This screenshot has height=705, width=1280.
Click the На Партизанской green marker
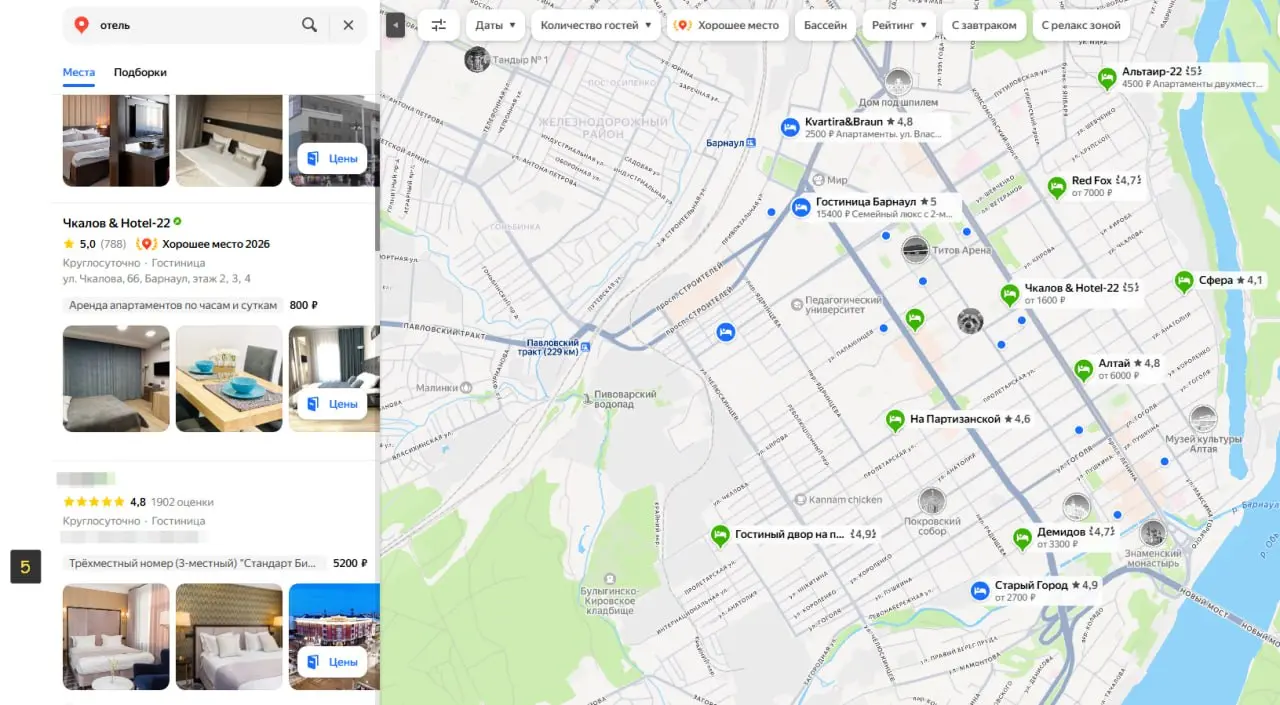coord(895,420)
